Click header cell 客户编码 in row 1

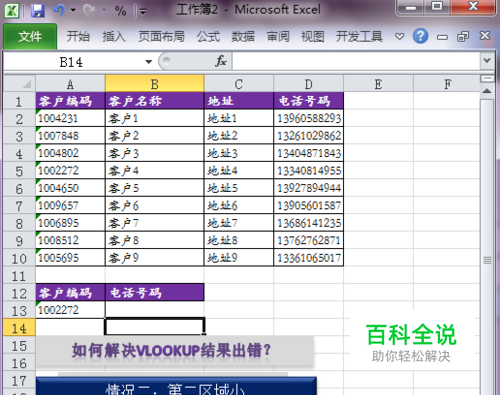tap(70, 101)
